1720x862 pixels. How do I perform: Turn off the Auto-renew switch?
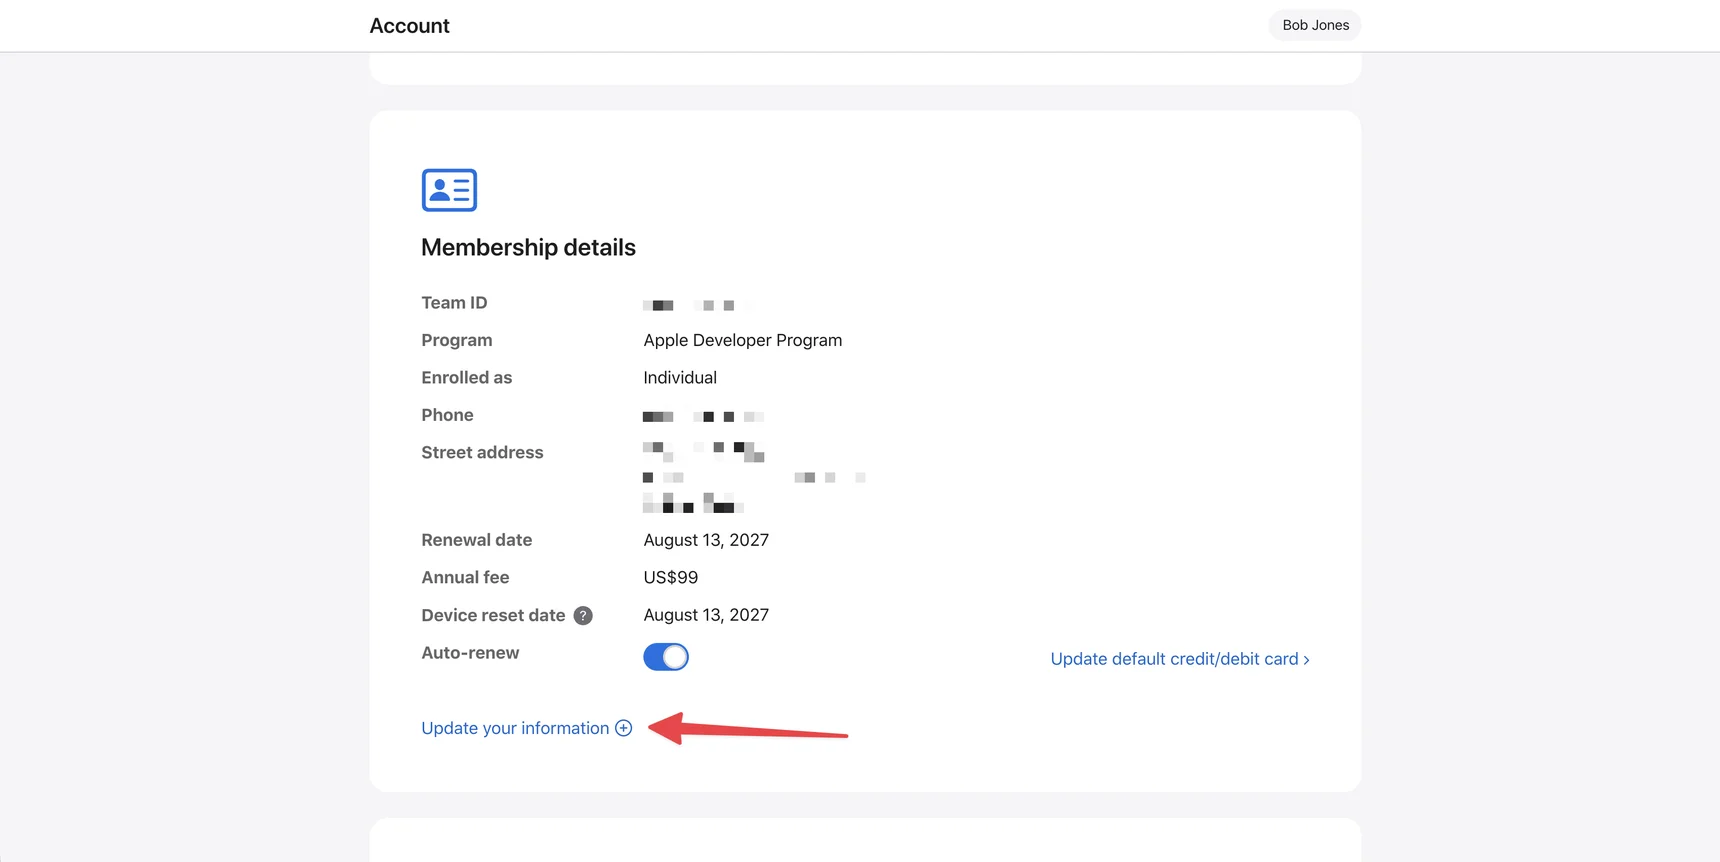[x=666, y=657]
